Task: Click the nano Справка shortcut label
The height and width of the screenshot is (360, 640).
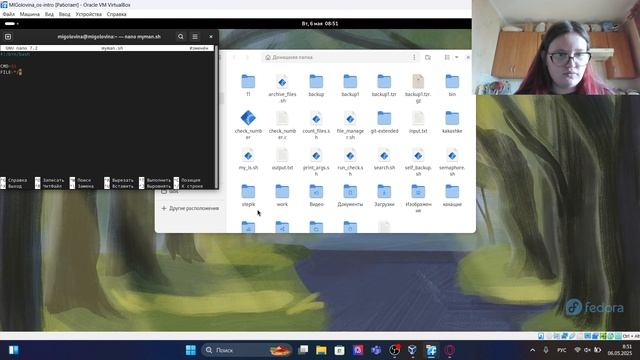Action: pos(18,180)
